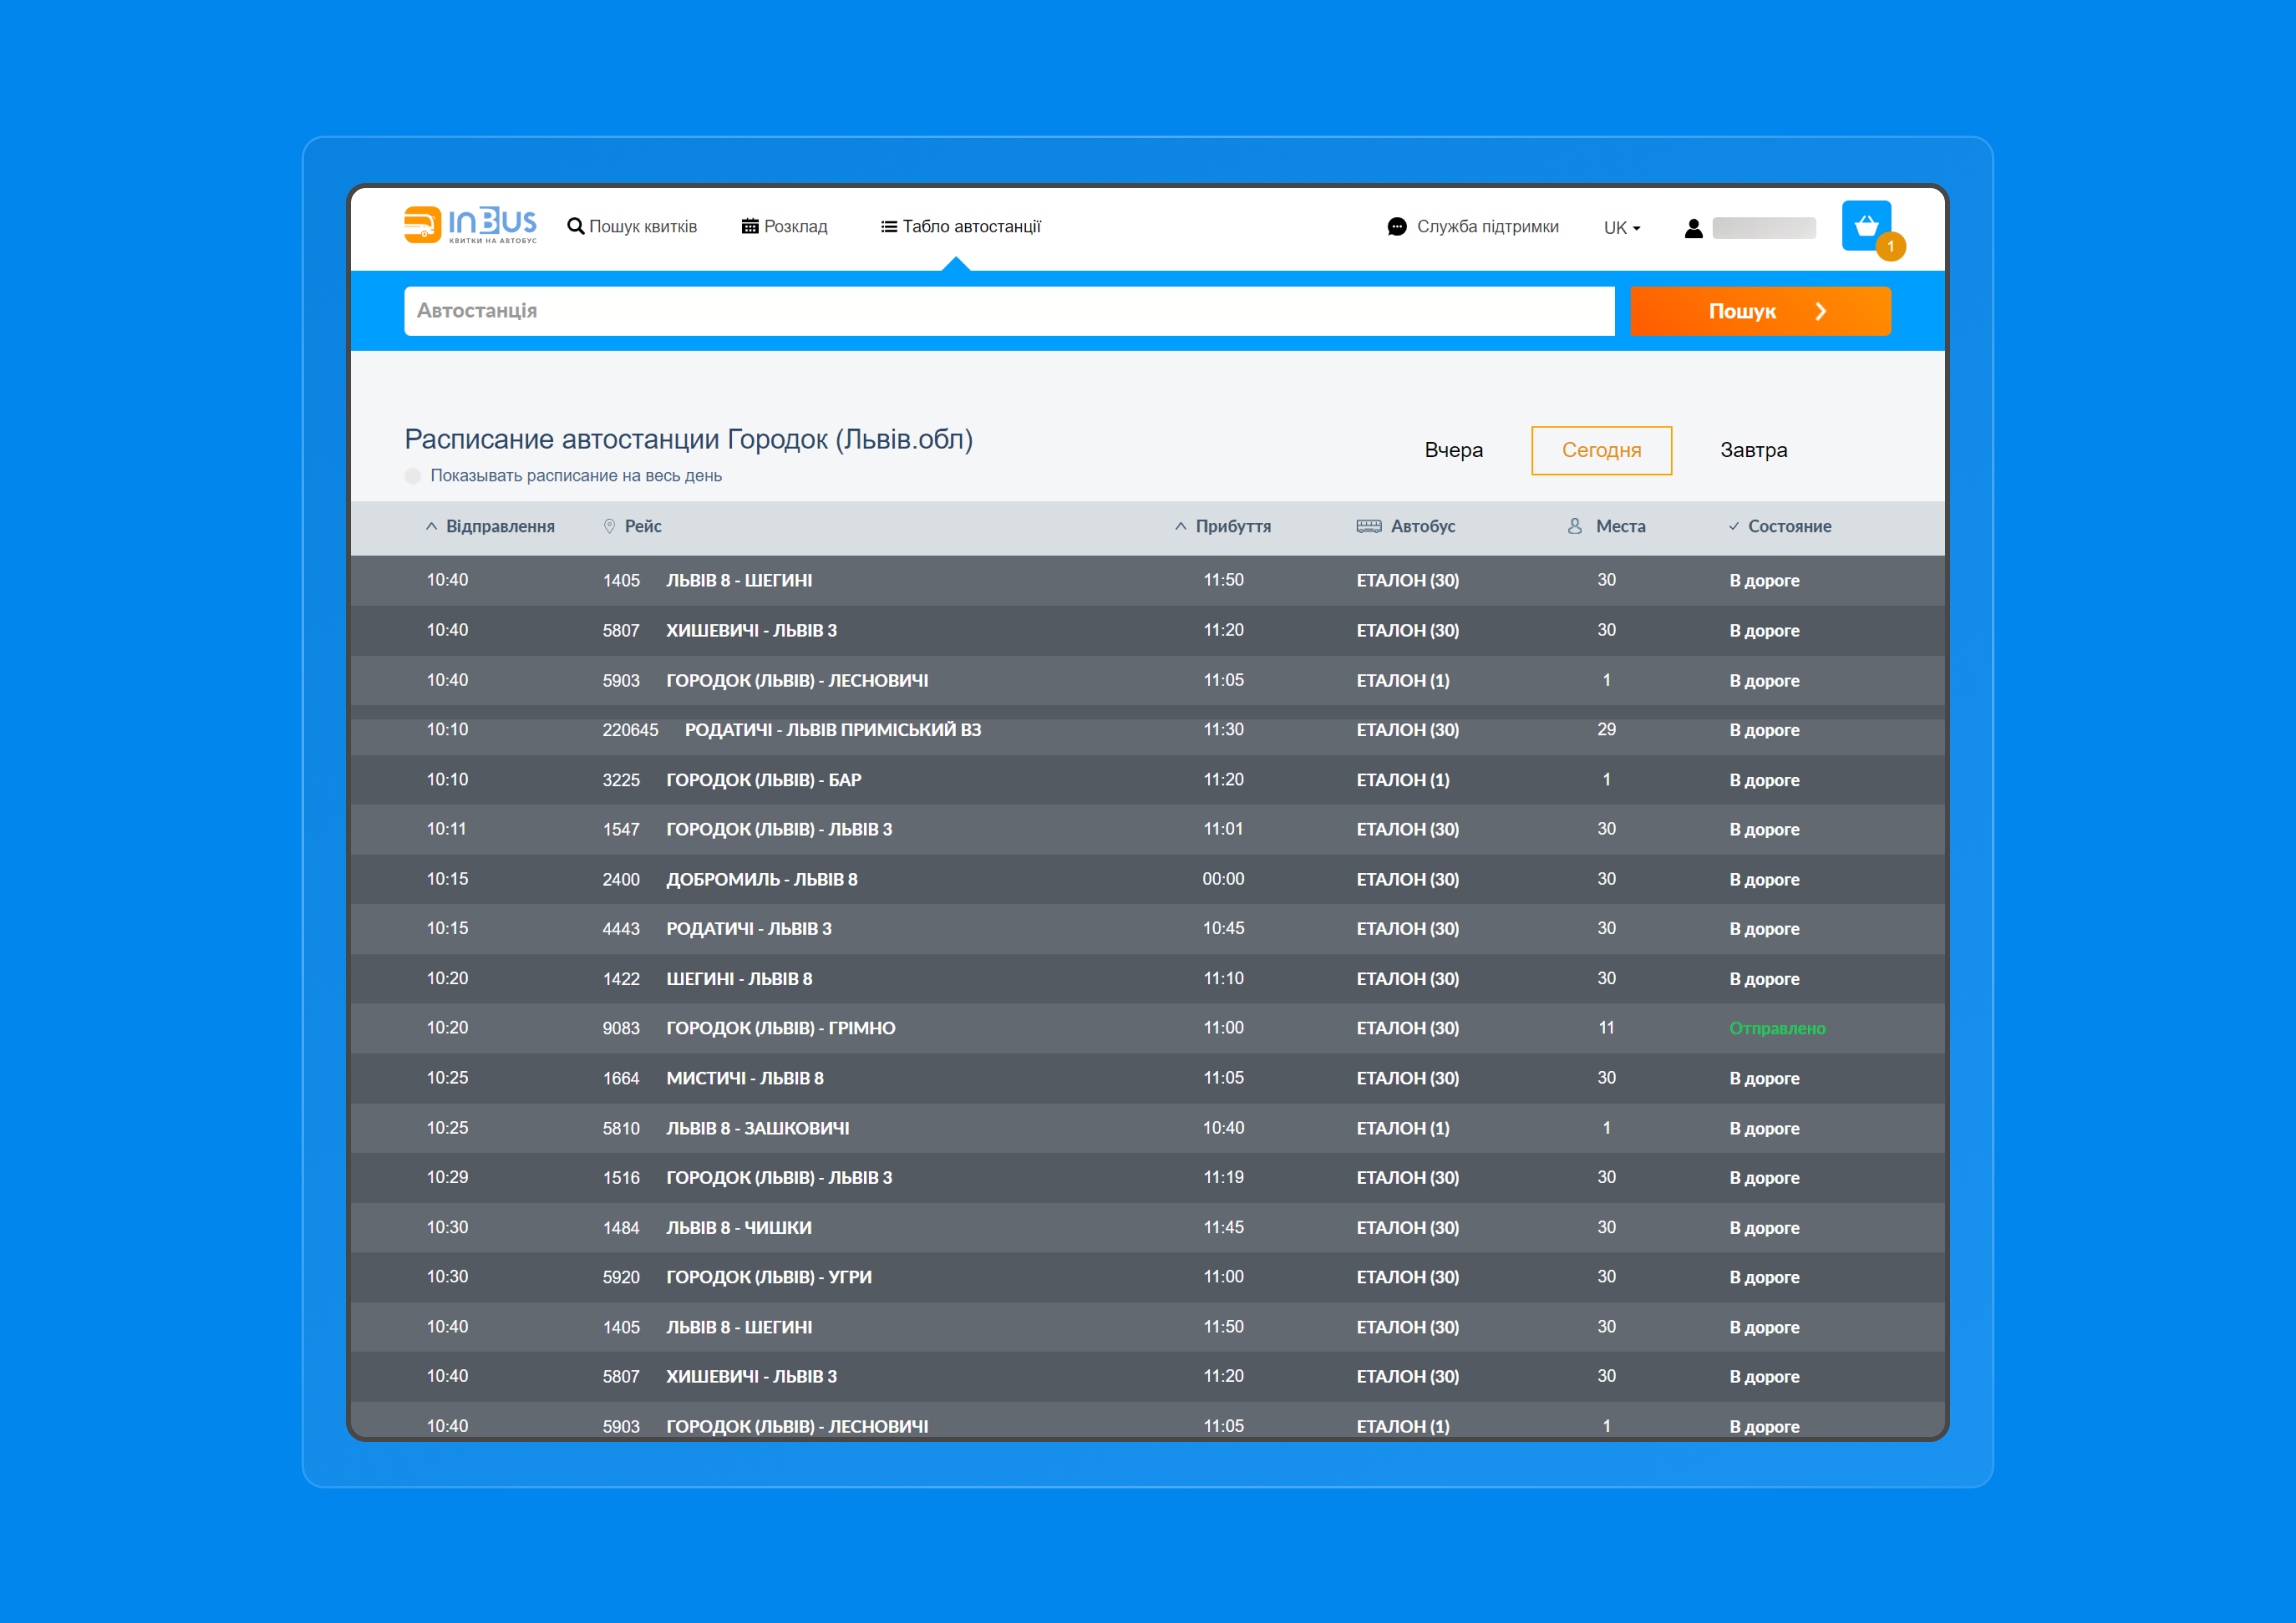Viewport: 2296px width, 1623px height.
Task: Click the person icon in Места header
Action: point(1575,526)
